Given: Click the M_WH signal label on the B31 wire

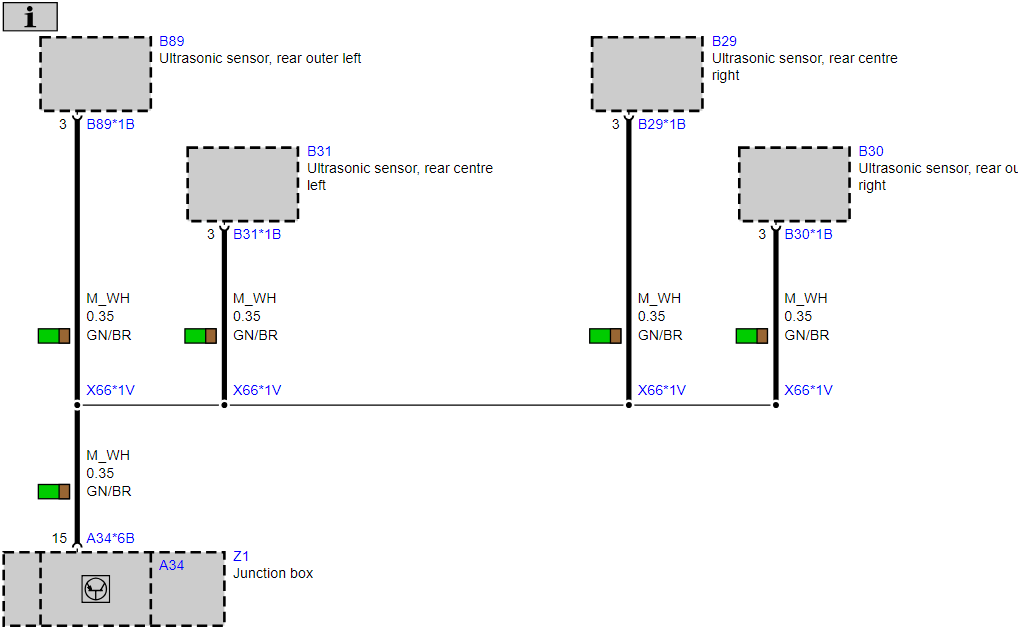Looking at the screenshot, I should tap(254, 299).
